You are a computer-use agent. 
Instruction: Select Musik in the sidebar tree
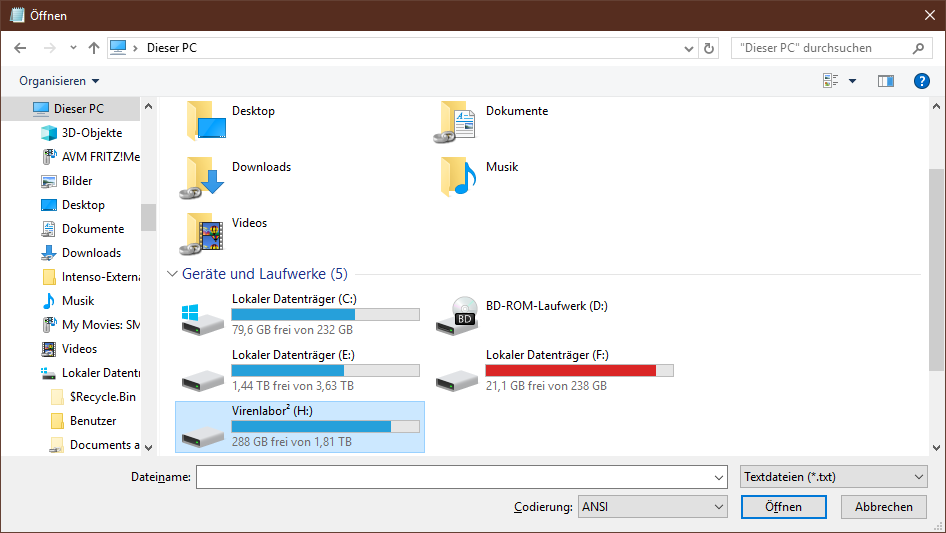pos(68,301)
